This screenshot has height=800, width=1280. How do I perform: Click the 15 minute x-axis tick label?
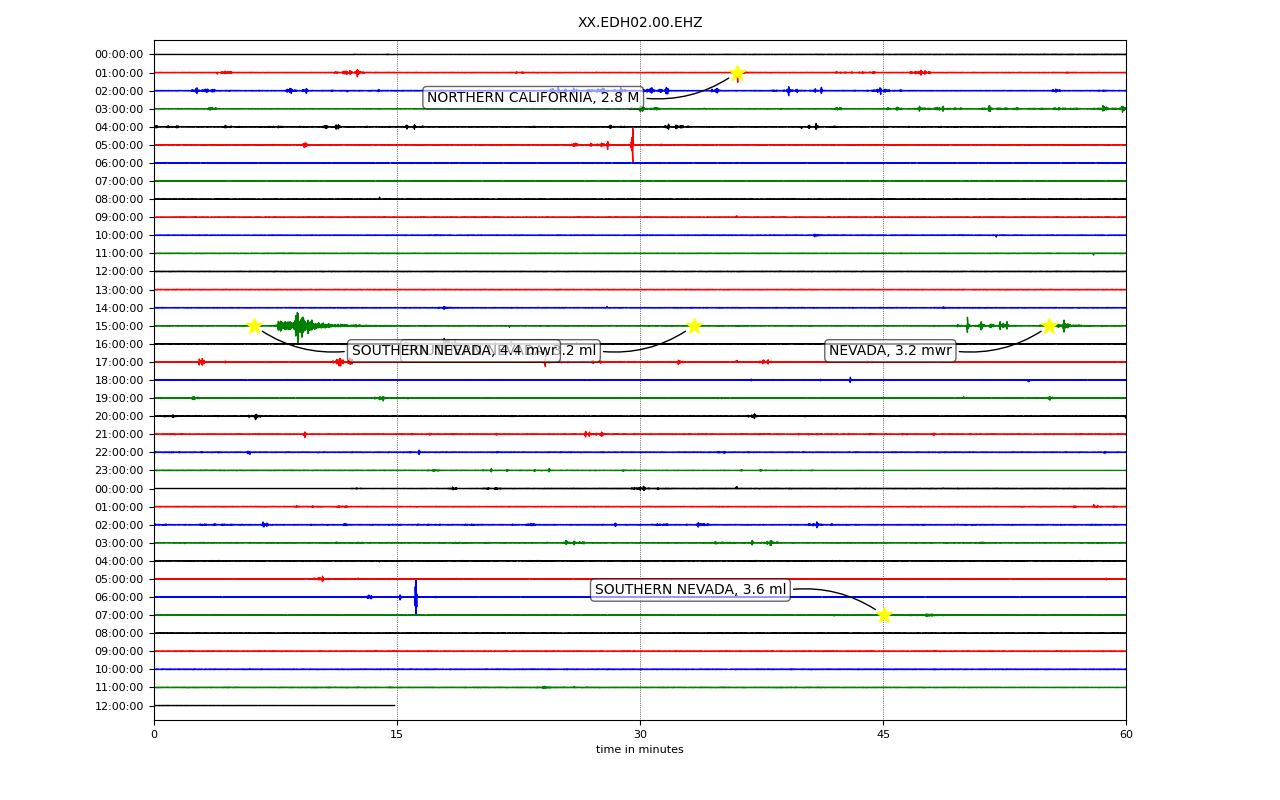click(x=397, y=735)
